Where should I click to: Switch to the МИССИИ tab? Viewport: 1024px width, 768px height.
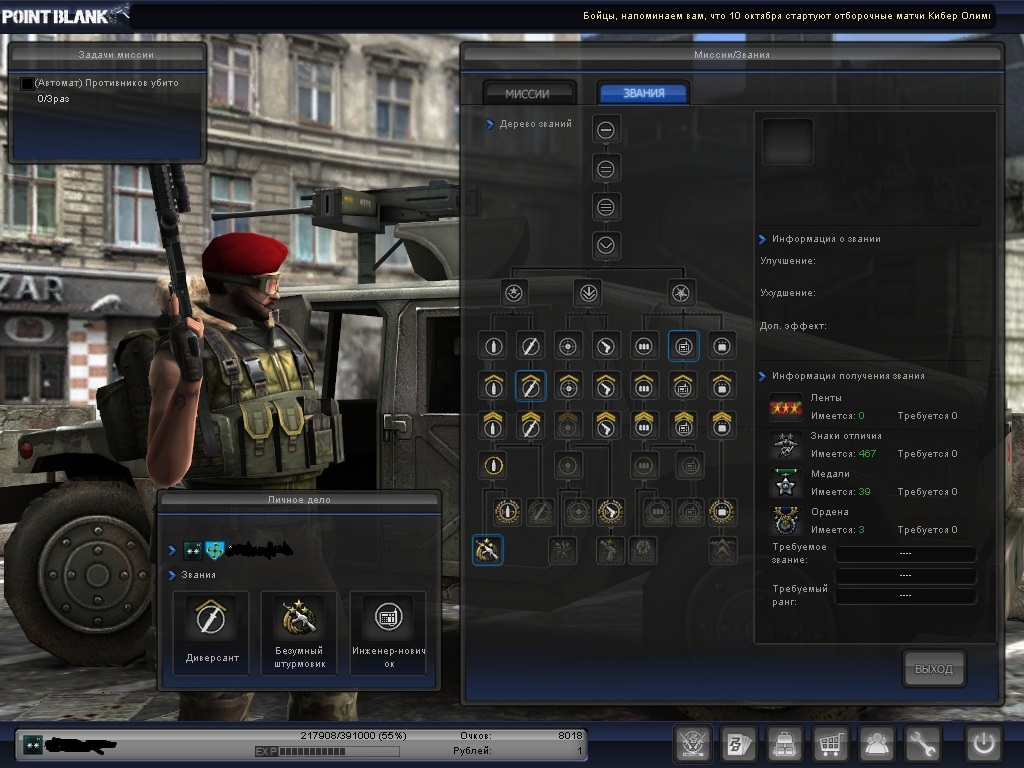pos(528,93)
